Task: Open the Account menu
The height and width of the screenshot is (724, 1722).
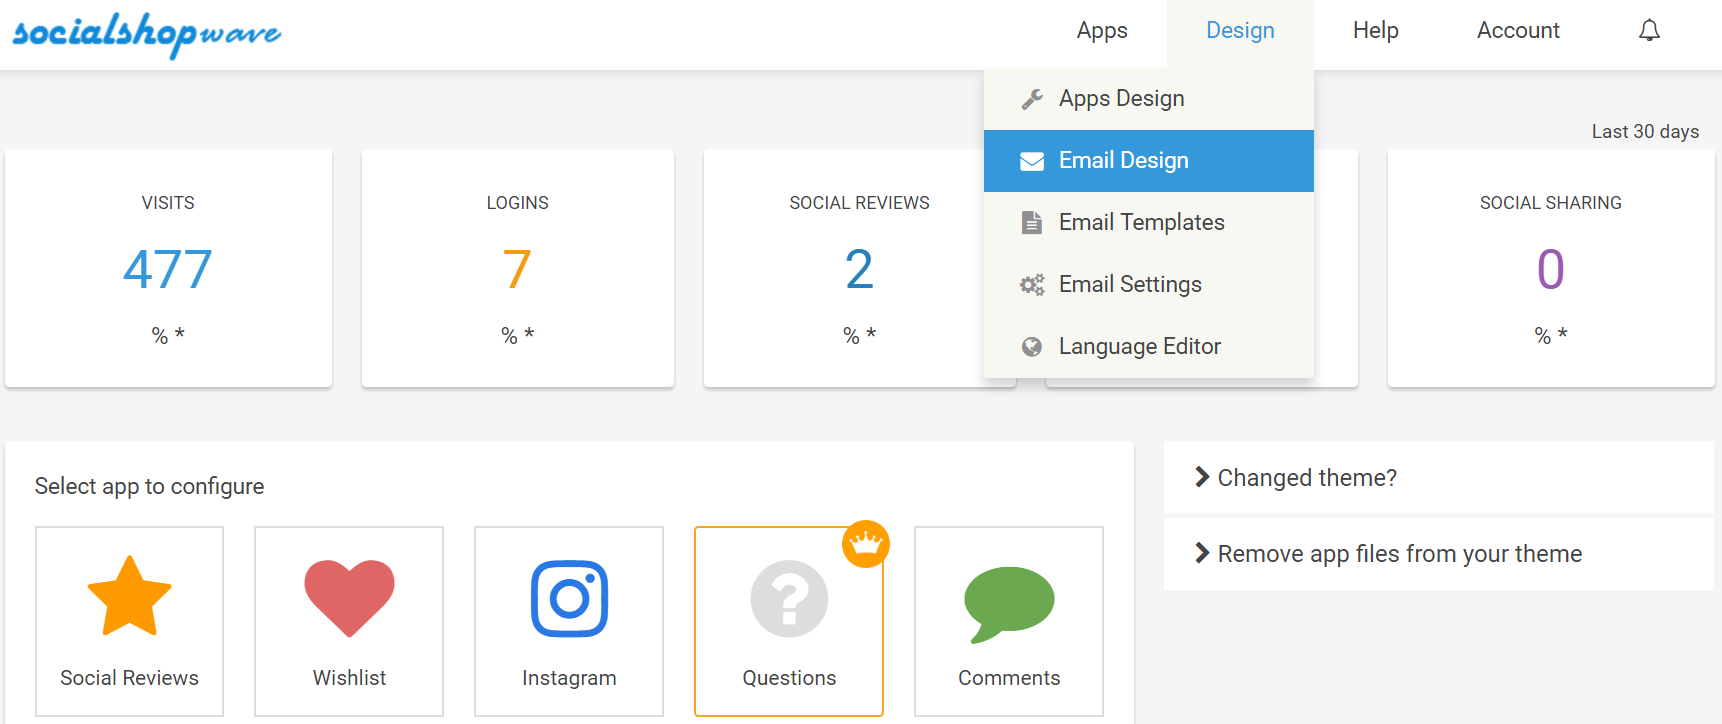Action: point(1517,31)
